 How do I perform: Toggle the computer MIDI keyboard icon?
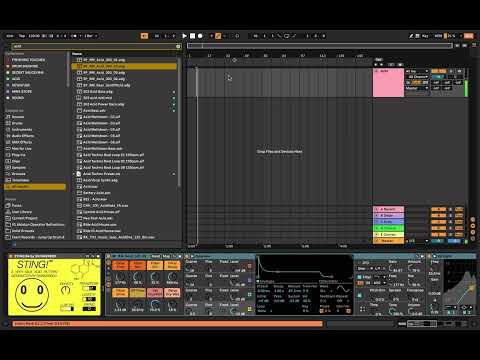(x=418, y=36)
